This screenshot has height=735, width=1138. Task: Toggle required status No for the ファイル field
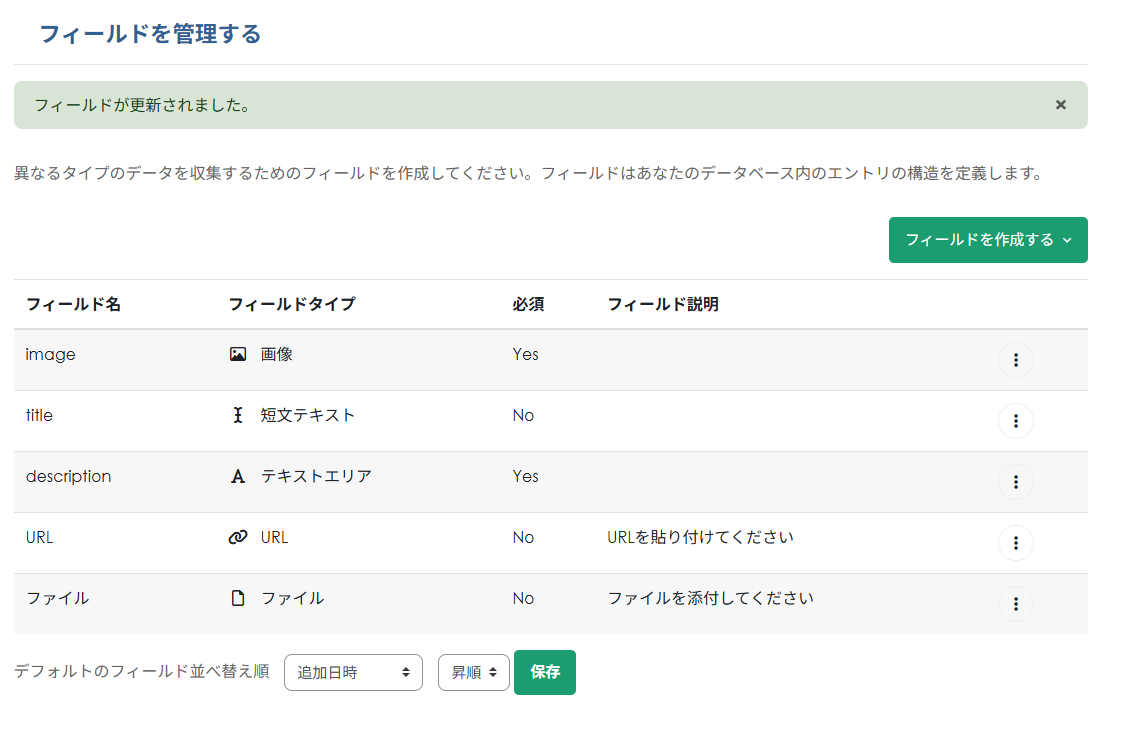pyautogui.click(x=523, y=598)
